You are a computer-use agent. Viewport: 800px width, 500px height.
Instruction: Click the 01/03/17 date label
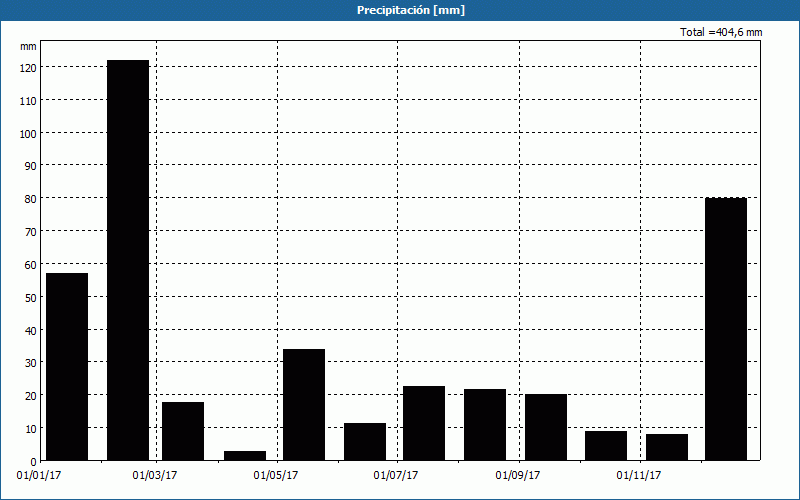tap(155, 476)
